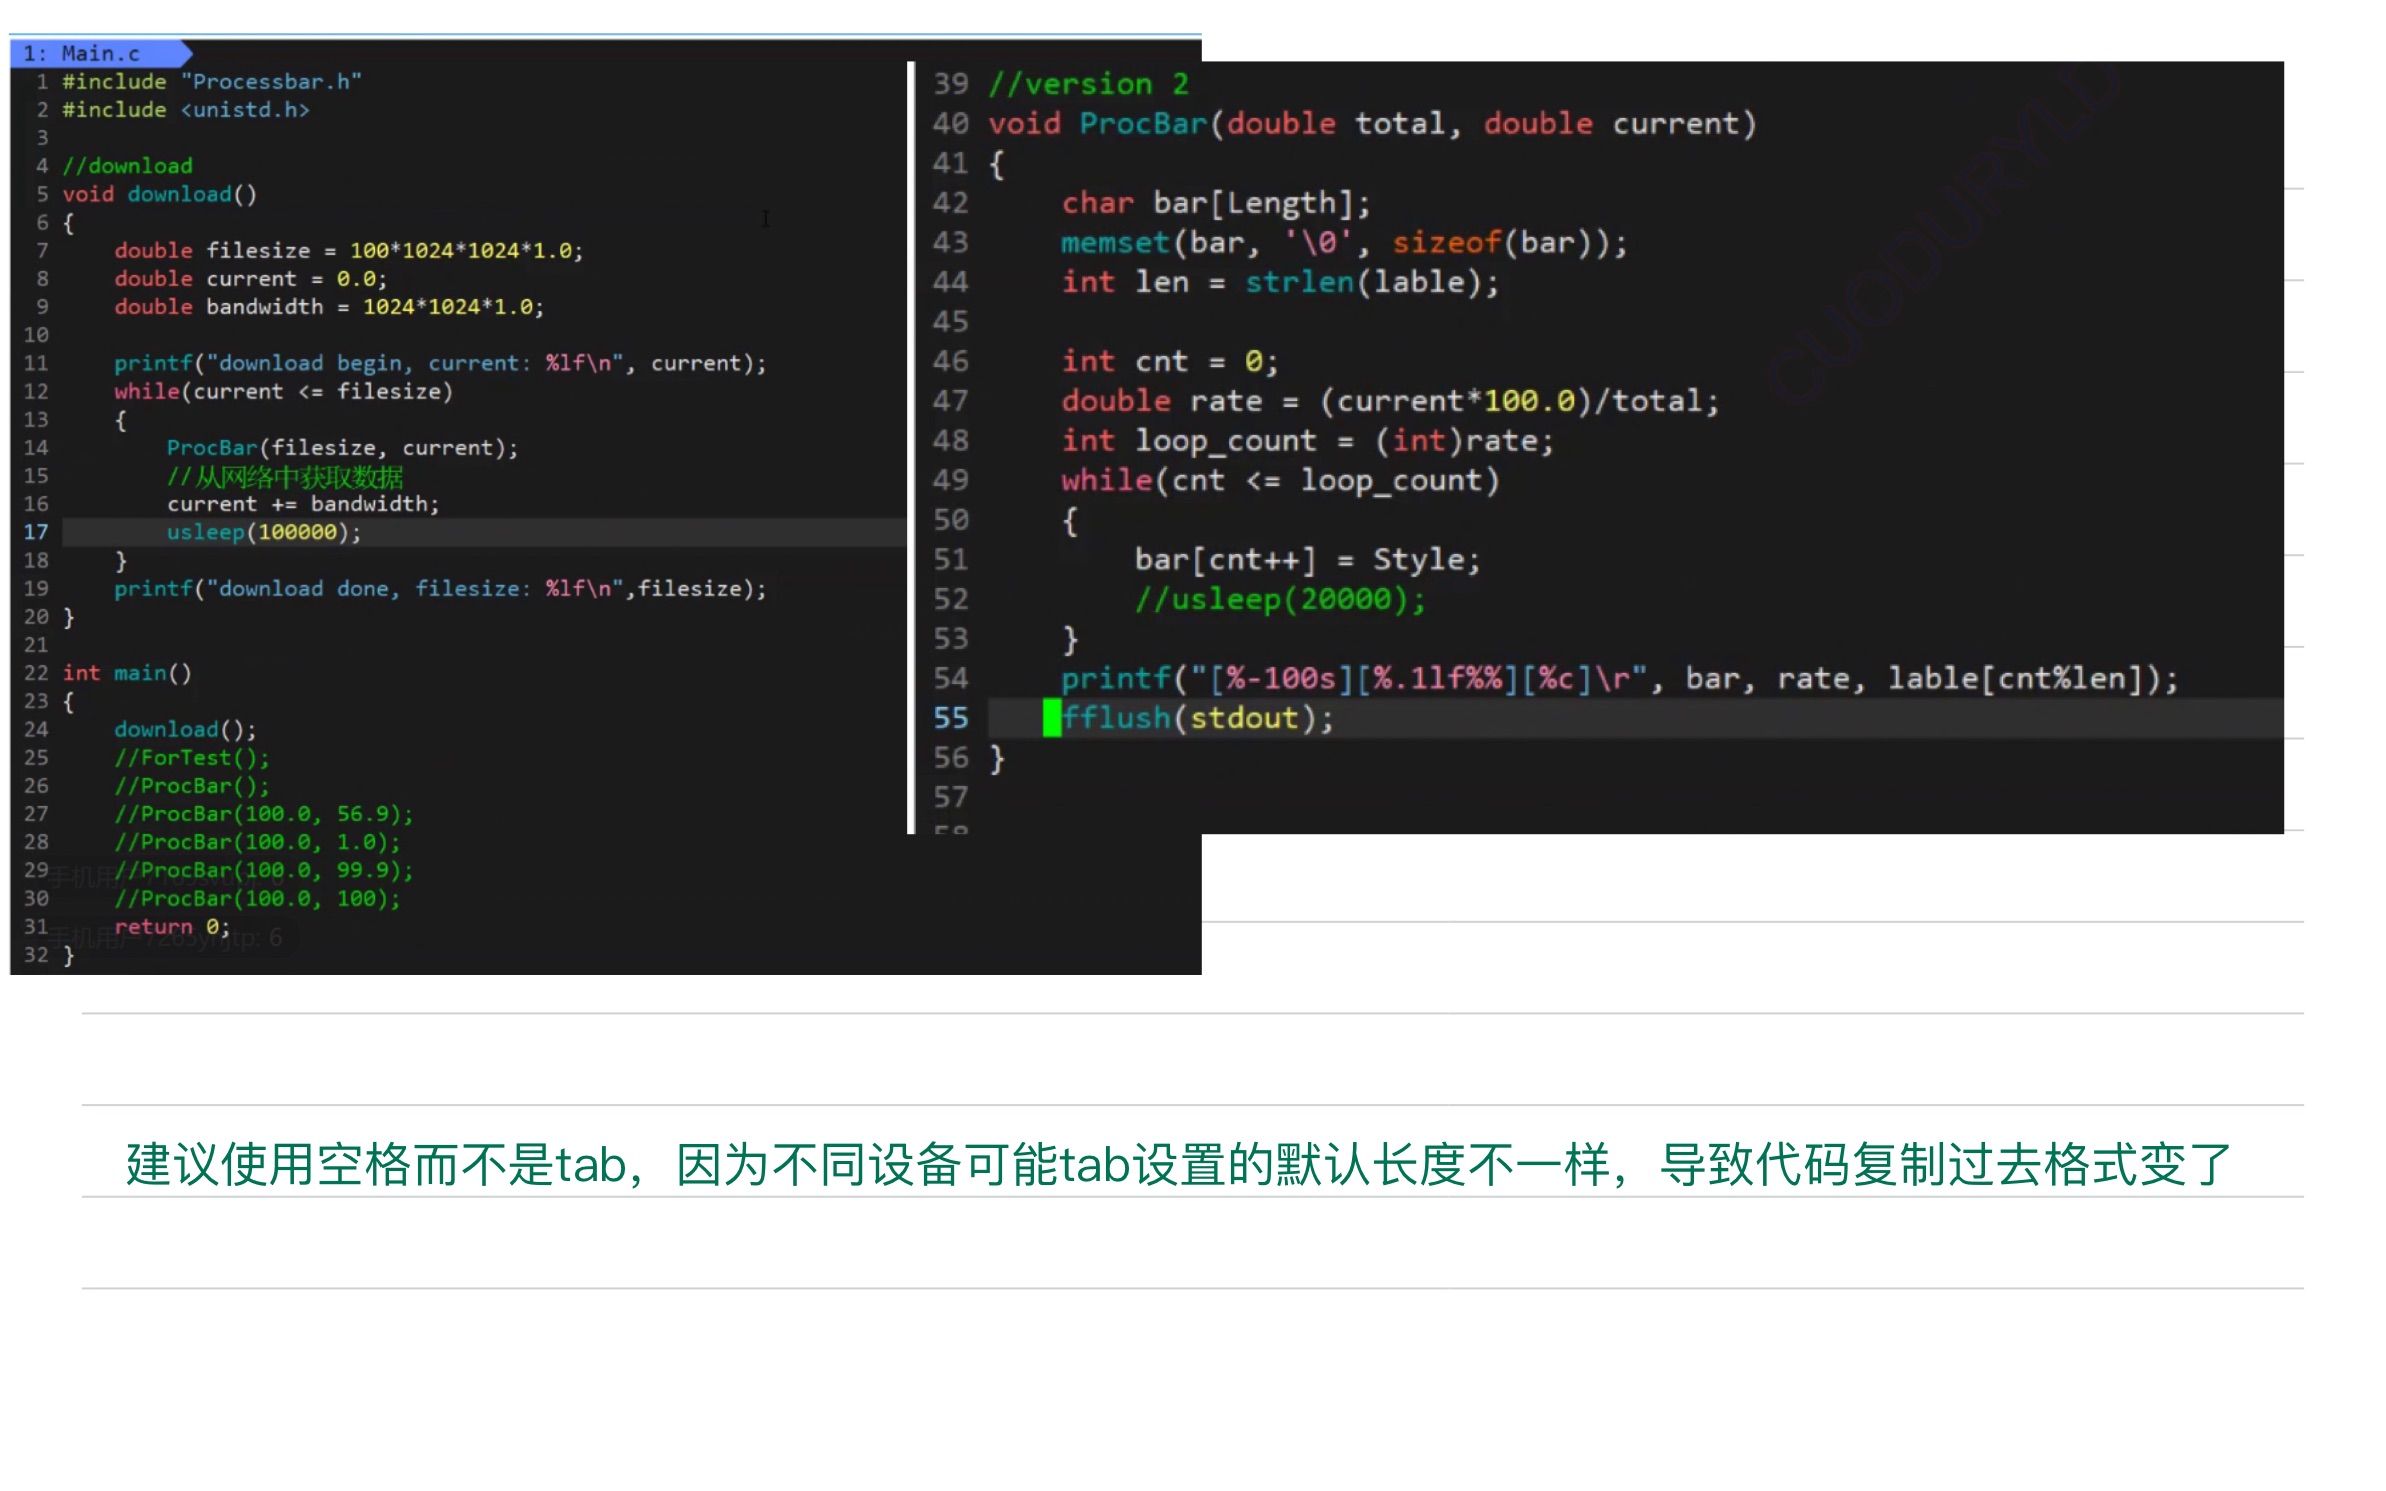Viewport: 2386px width, 1491px height.
Task: Click the int main() declaration on line 22
Action: coord(130,672)
